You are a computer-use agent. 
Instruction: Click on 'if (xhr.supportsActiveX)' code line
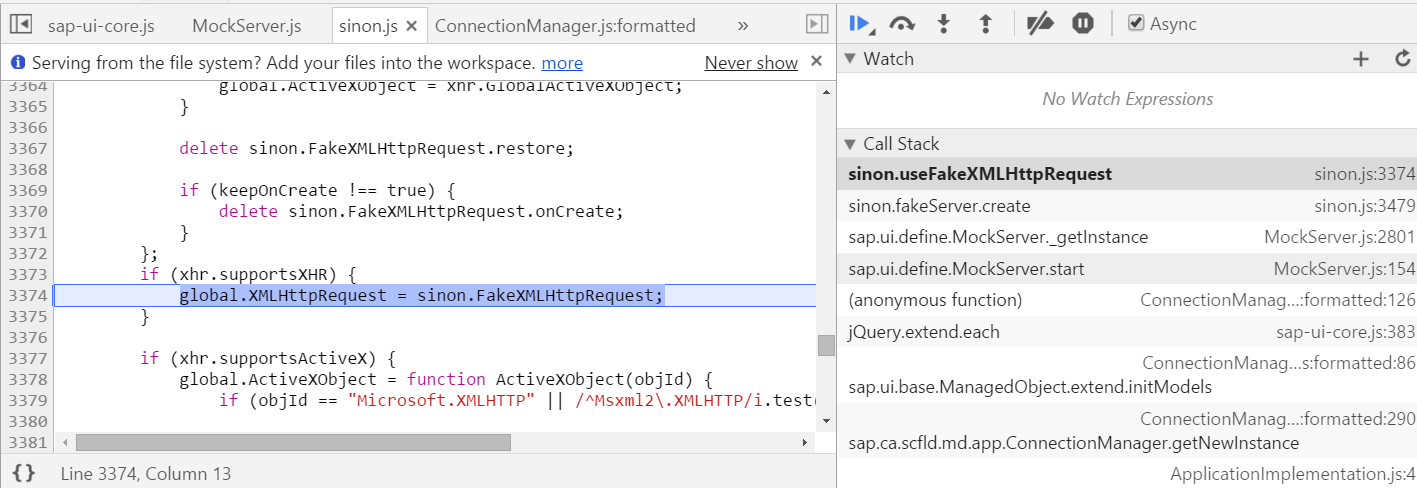click(x=269, y=359)
